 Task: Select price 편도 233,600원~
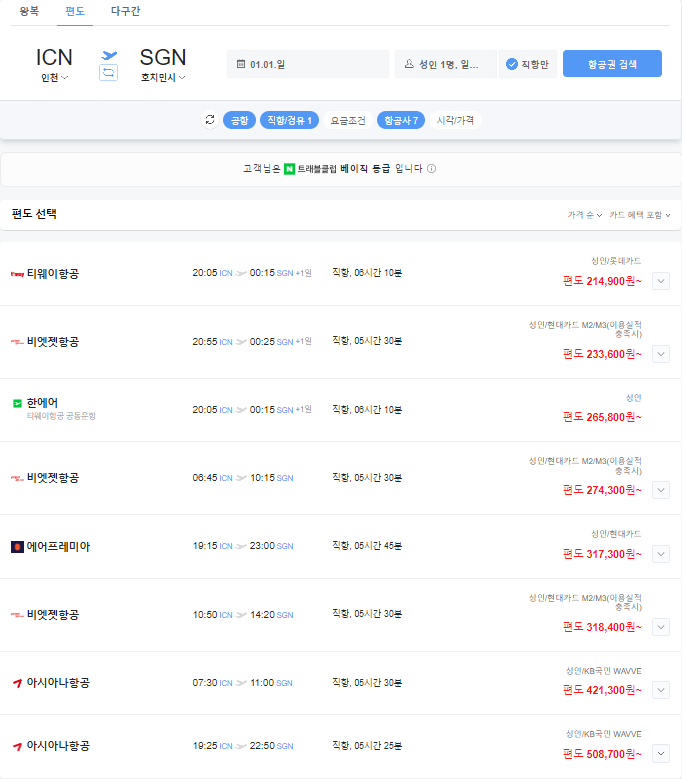(x=602, y=354)
